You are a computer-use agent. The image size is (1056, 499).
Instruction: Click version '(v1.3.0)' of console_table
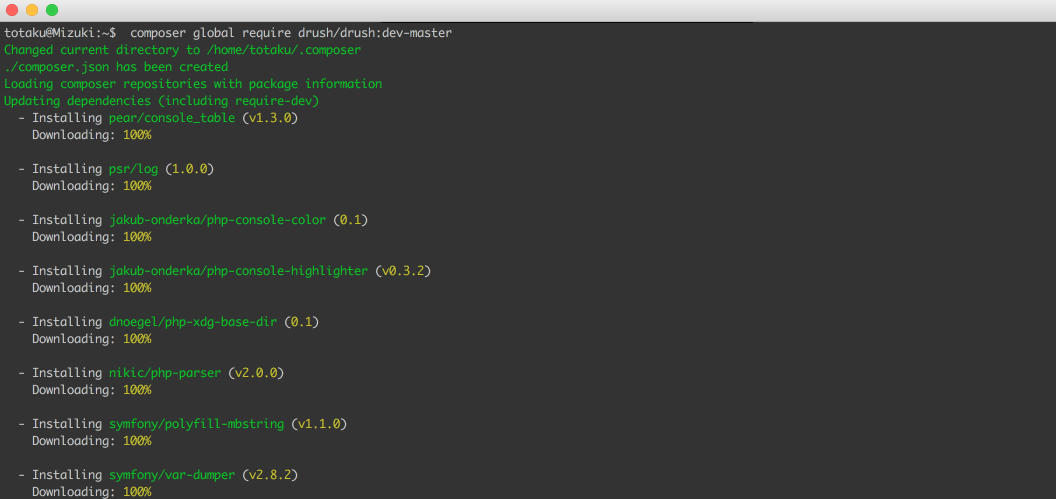(270, 118)
